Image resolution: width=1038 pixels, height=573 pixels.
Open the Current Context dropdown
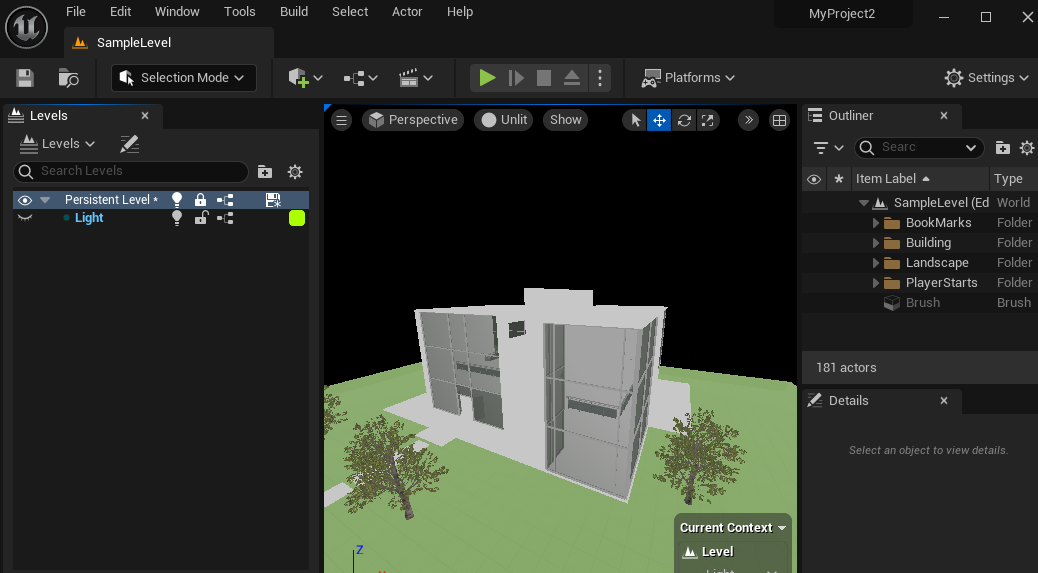(733, 528)
